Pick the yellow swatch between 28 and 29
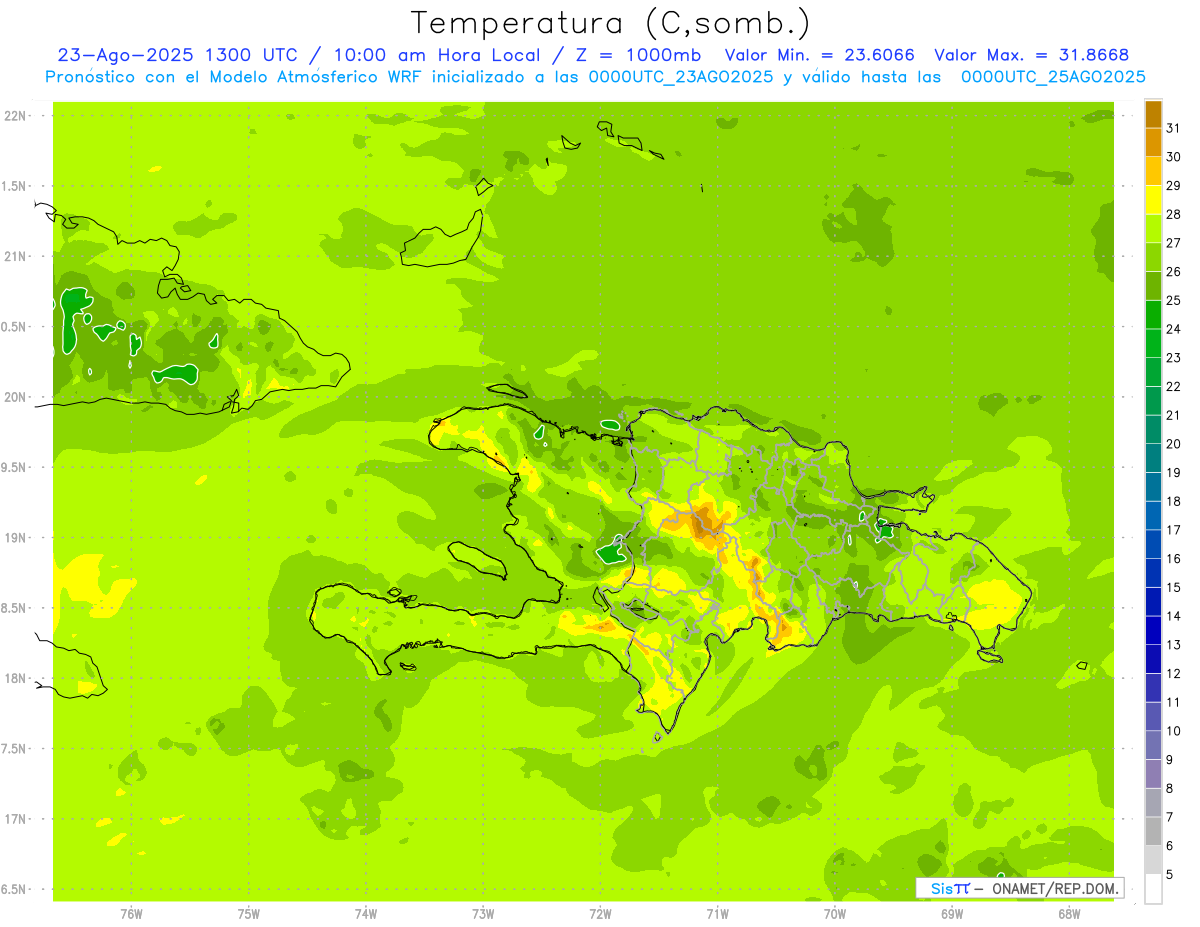Viewport: 1200px width, 927px height. [x=1153, y=200]
